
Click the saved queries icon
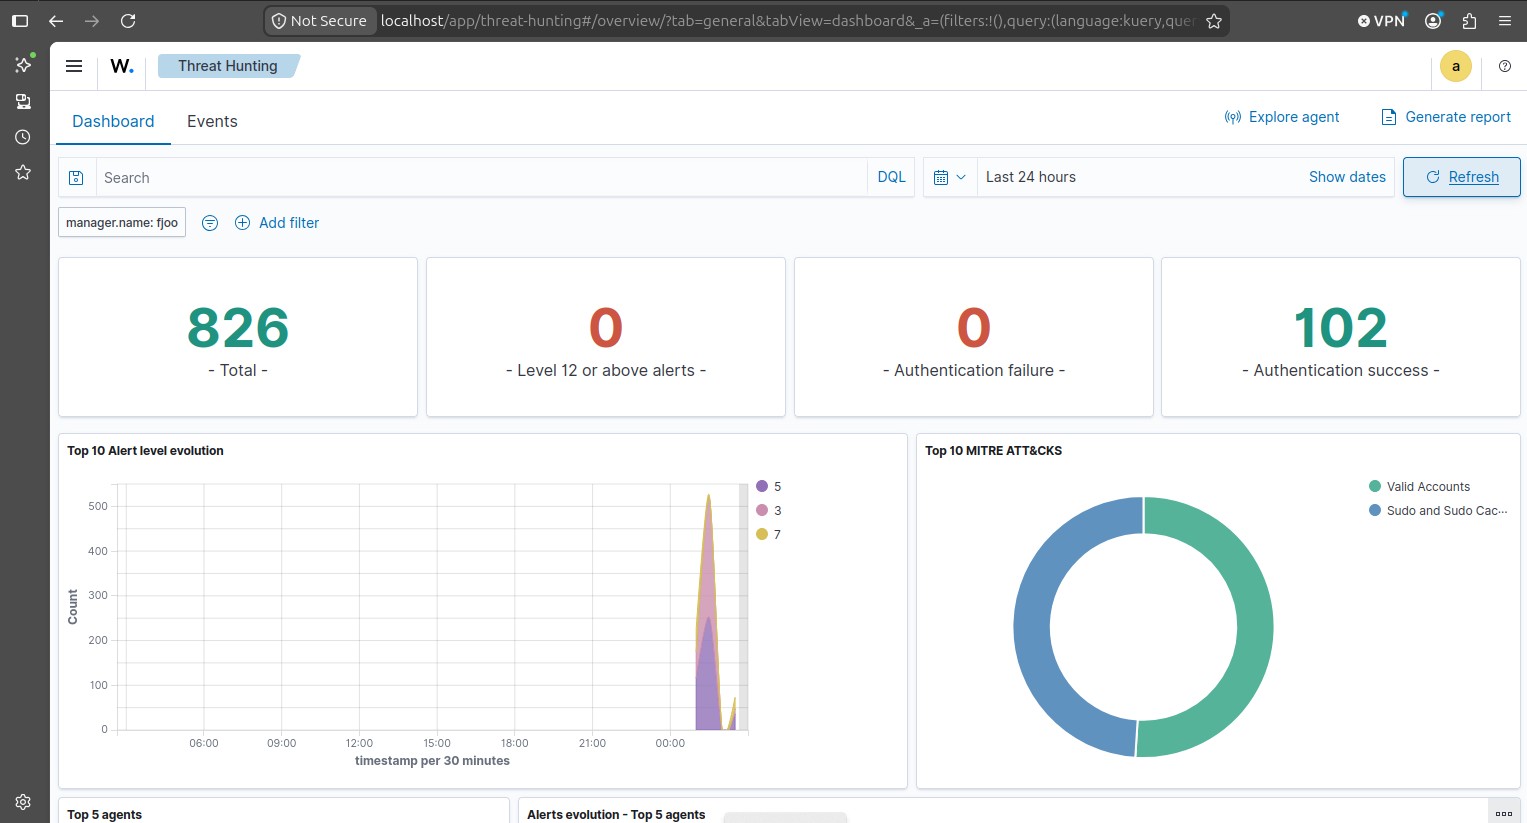coord(76,178)
